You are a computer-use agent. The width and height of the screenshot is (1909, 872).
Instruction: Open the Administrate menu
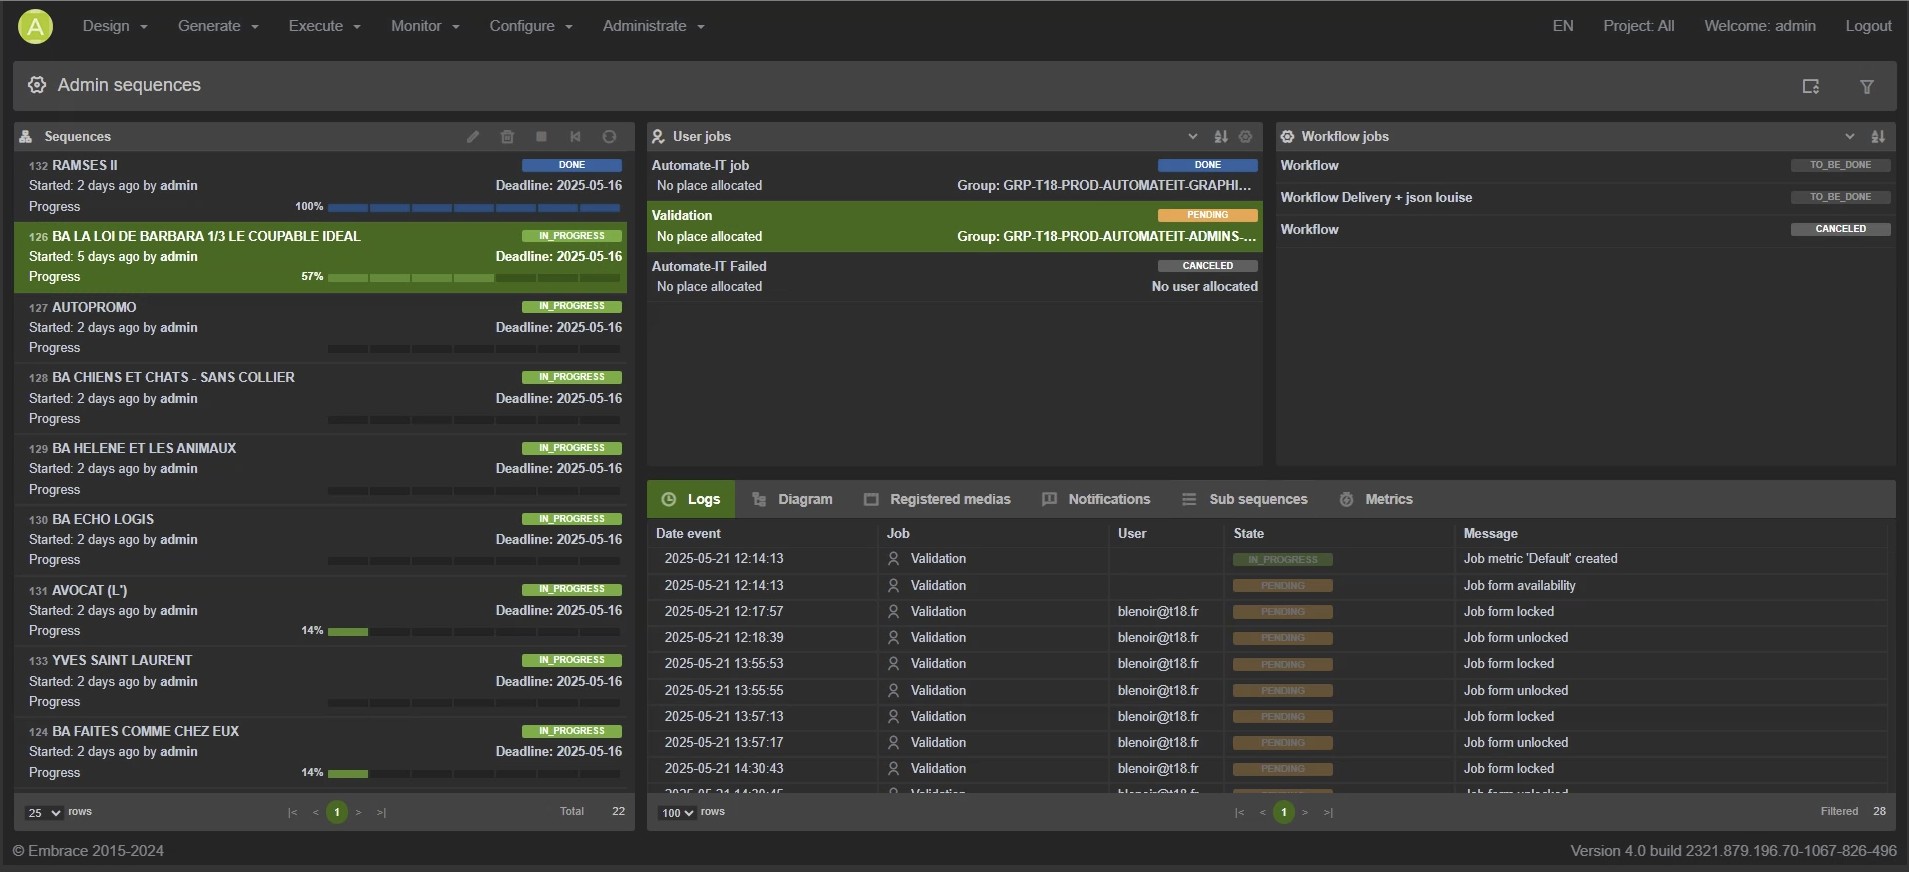(654, 26)
